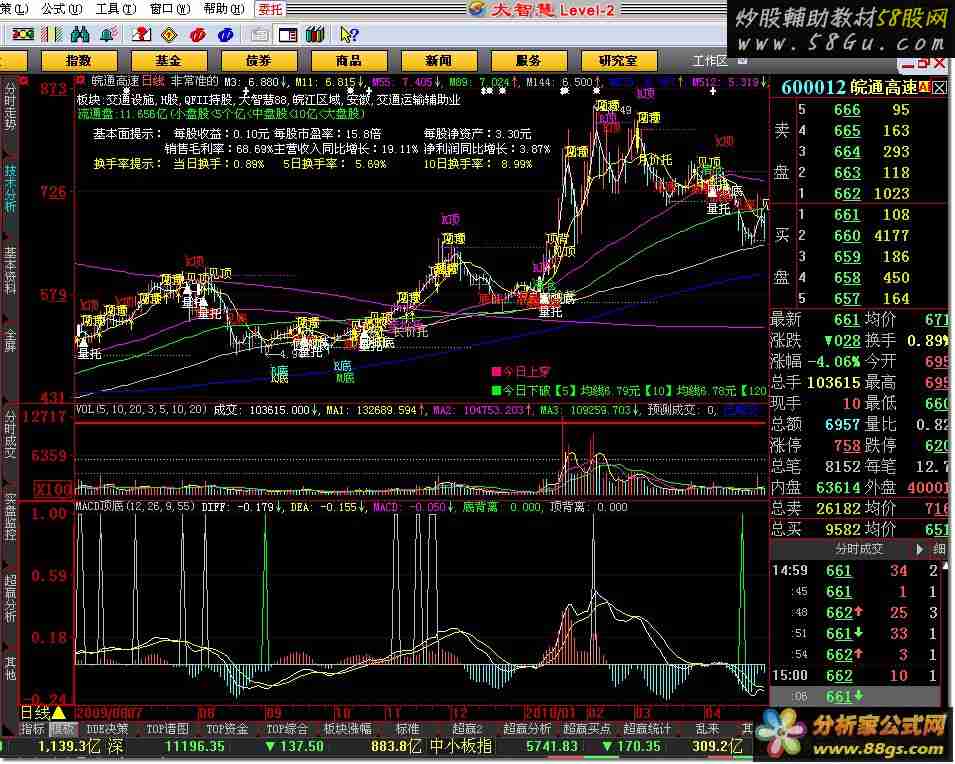The width and height of the screenshot is (955, 764).
Task: Click the traffic-light indicator toolbar icon
Action: pos(23,34)
